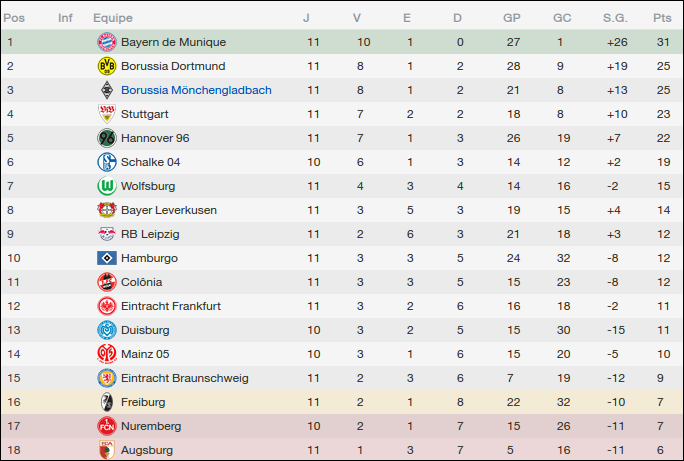Image resolution: width=684 pixels, height=461 pixels.
Task: Click the RB Leipzig club crest
Action: (106, 234)
